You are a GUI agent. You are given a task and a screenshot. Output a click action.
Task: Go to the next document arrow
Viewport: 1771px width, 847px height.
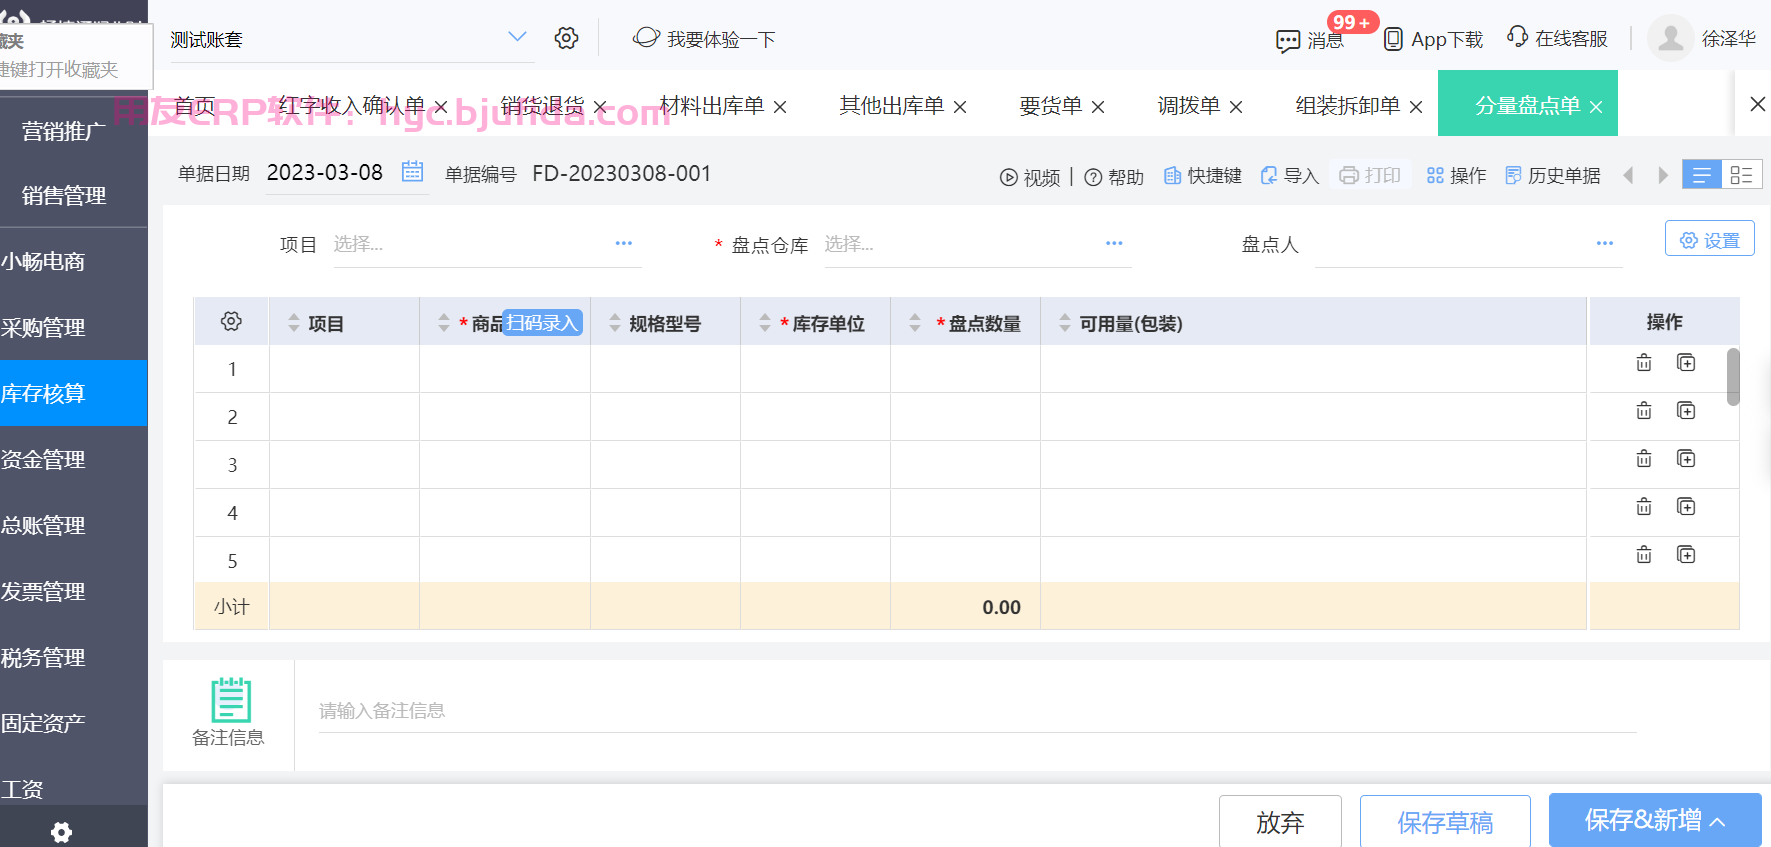[1663, 175]
